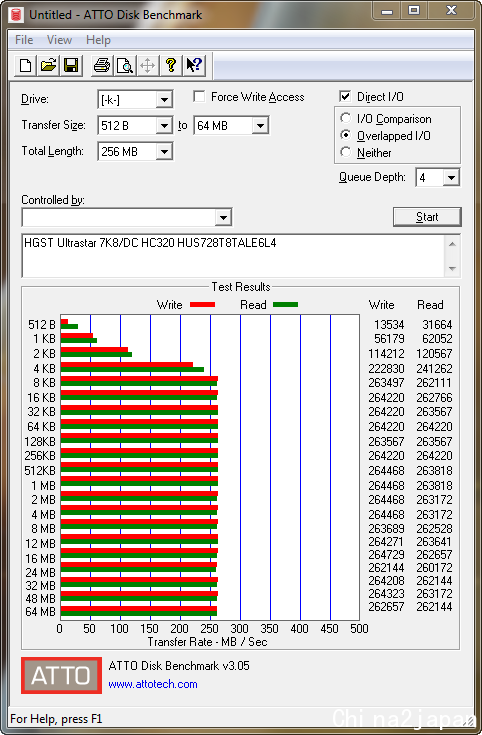Click the New document toolbar icon

click(26, 65)
